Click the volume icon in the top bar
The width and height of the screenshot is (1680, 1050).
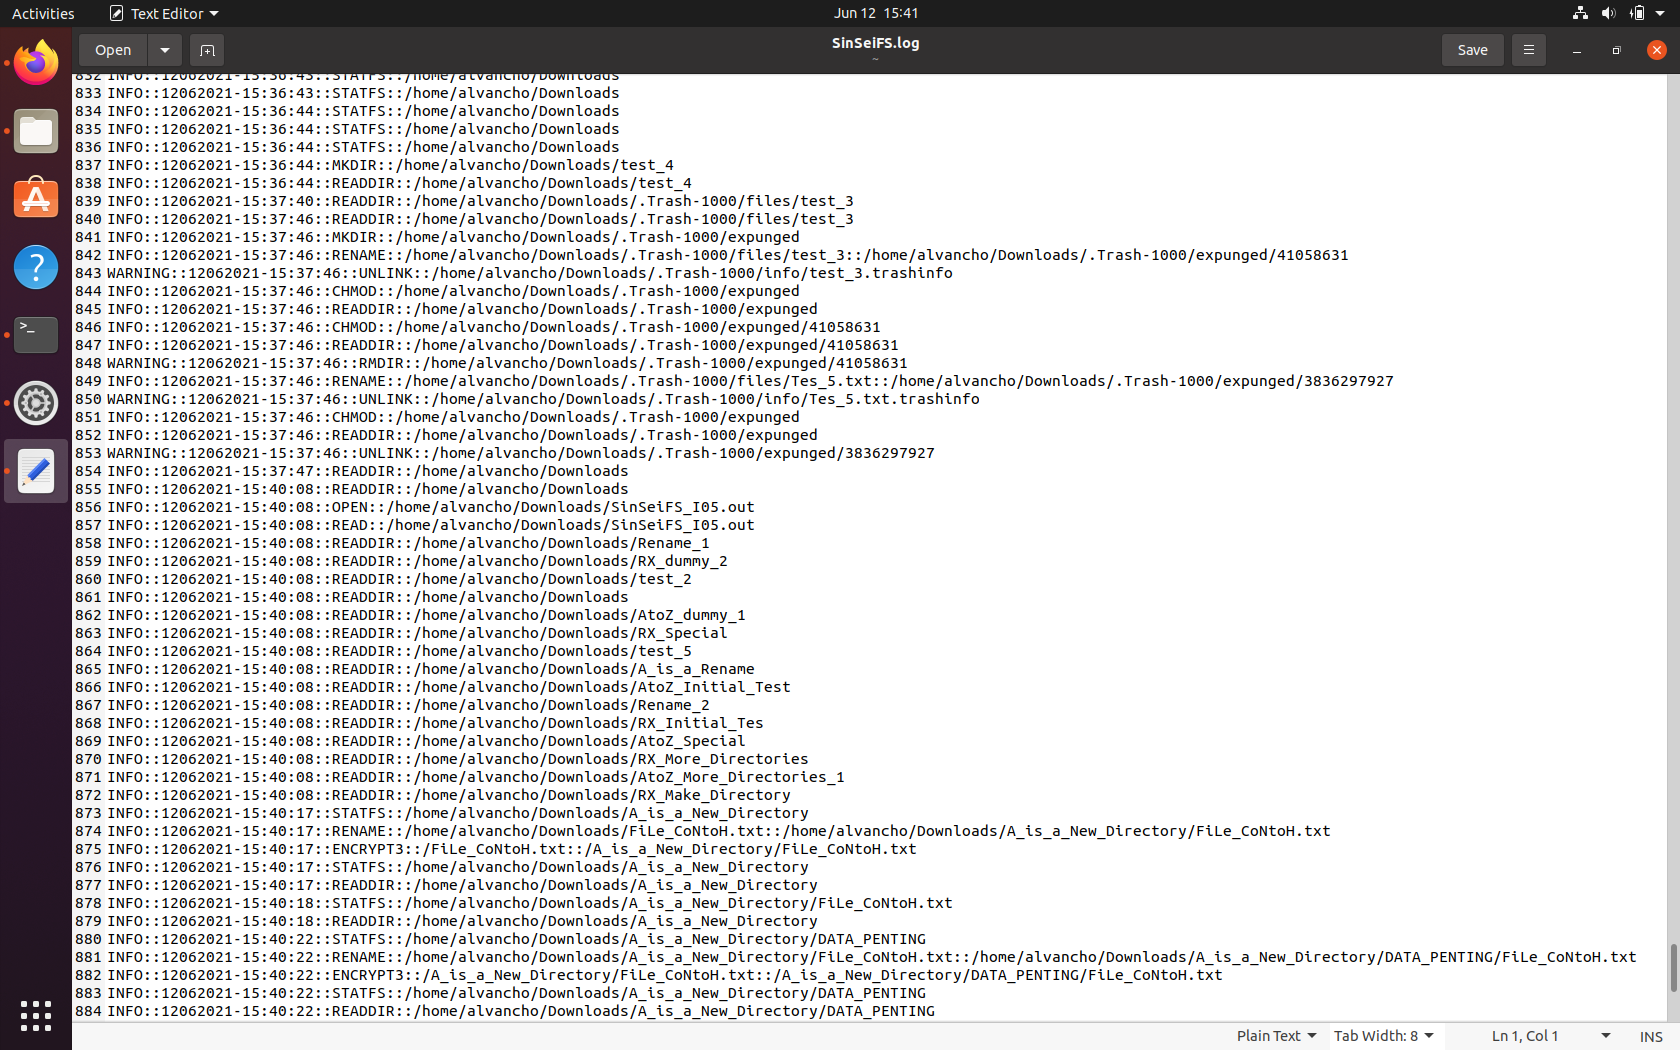1608,13
